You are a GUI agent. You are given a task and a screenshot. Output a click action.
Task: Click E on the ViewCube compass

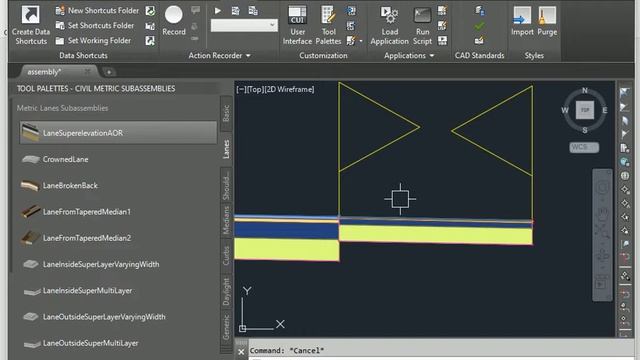coord(604,110)
